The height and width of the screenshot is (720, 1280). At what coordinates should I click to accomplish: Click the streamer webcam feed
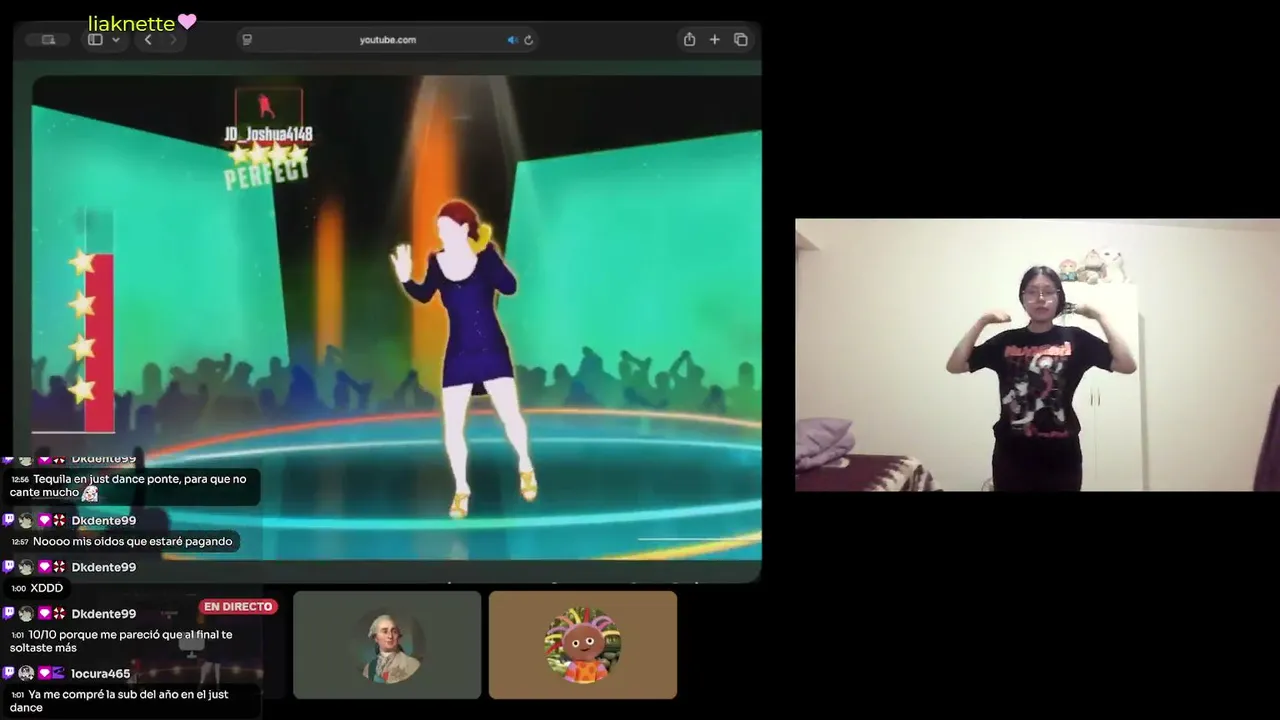[x=1037, y=355]
